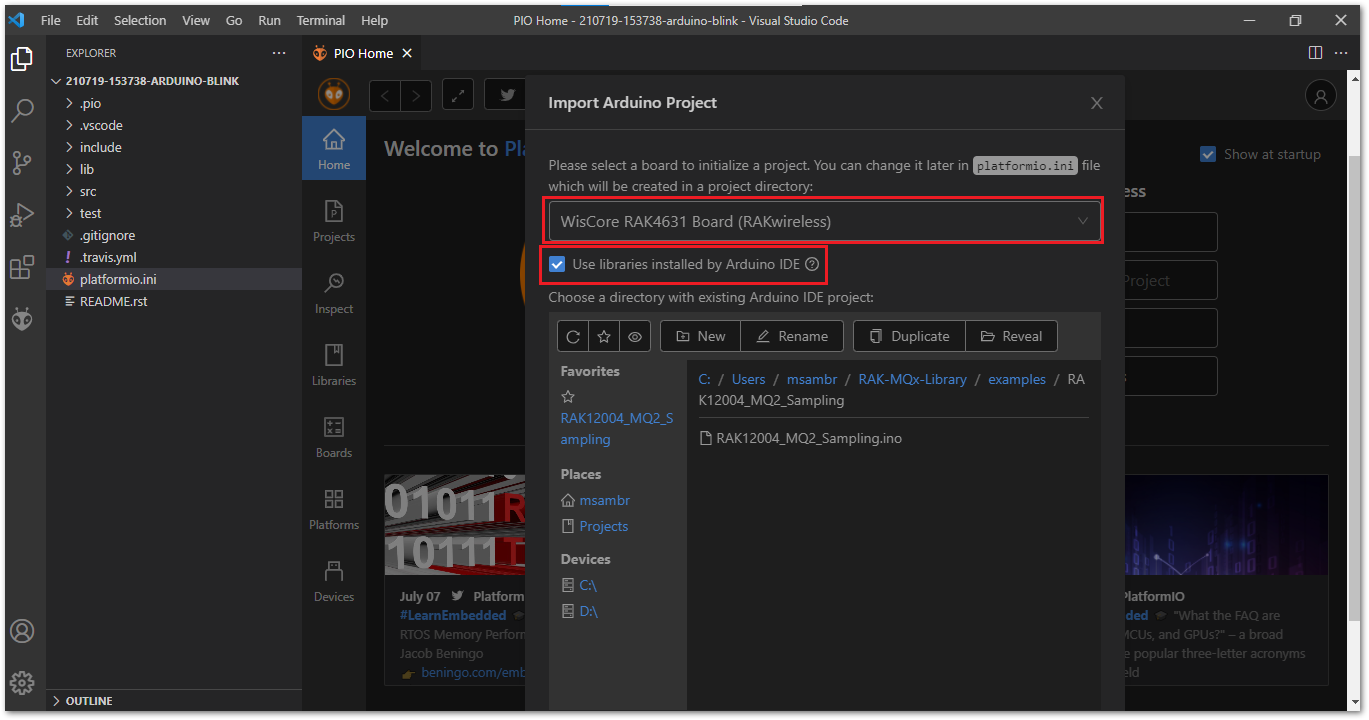Click the Reveal button
Screen dimensions: 1369x720
tap(1011, 336)
